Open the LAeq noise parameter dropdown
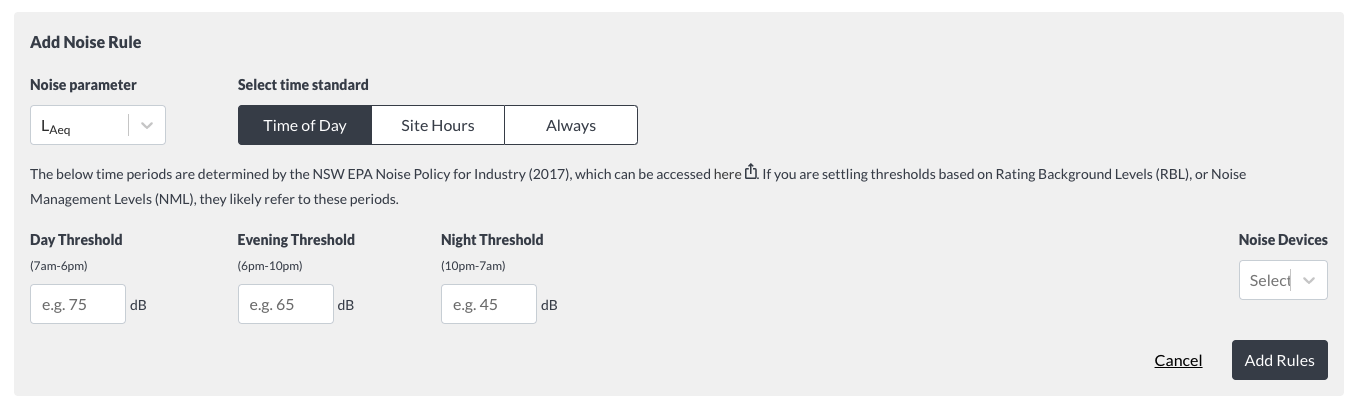This screenshot has width=1356, height=411. click(98, 125)
